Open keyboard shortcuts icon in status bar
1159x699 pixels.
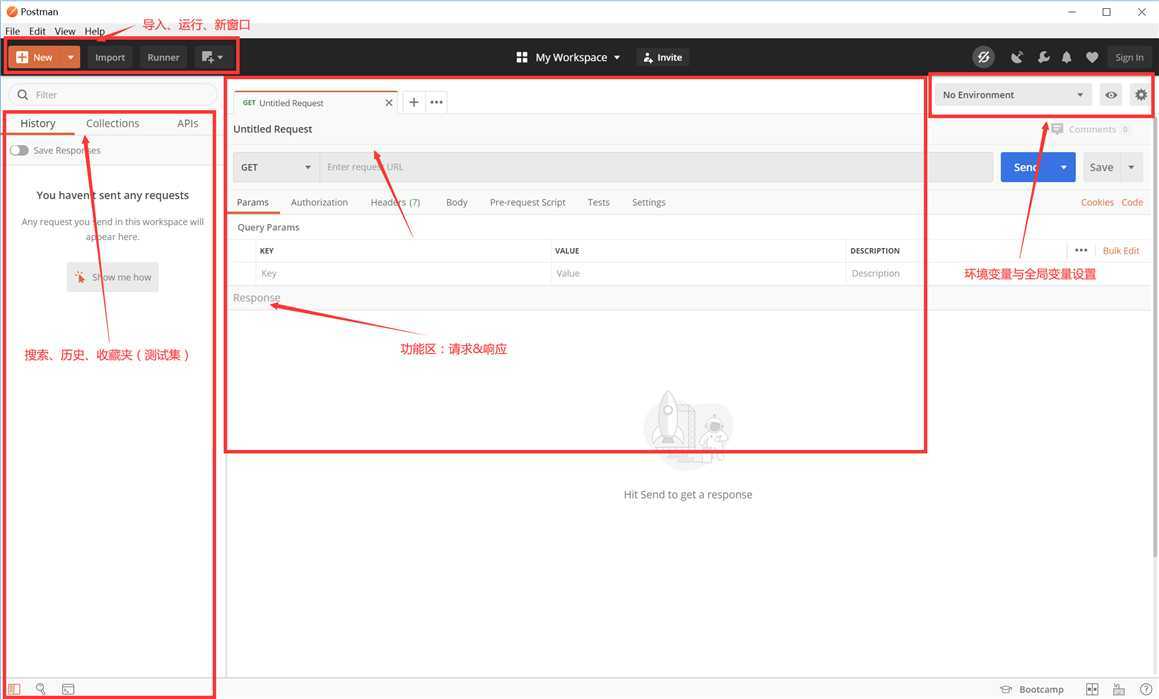tap(1119, 689)
